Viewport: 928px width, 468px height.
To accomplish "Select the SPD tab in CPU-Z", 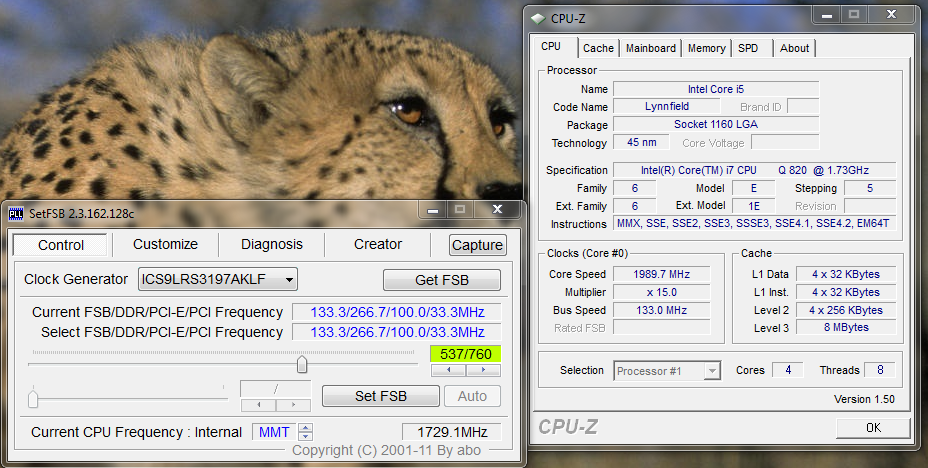I will pyautogui.click(x=748, y=48).
